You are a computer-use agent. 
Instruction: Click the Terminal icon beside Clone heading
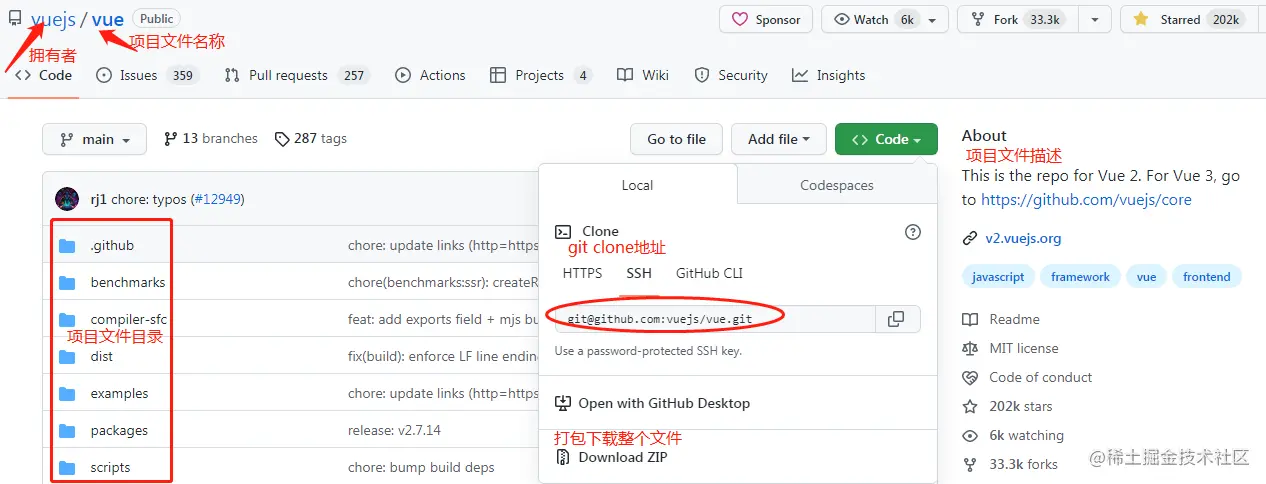click(x=563, y=232)
